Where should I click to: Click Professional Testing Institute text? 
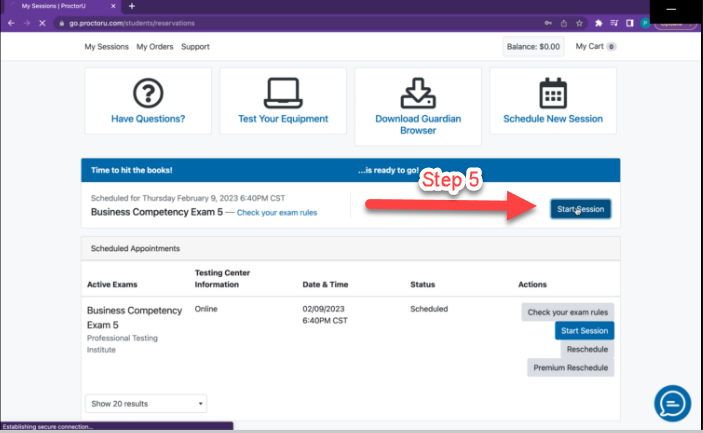pos(122,344)
